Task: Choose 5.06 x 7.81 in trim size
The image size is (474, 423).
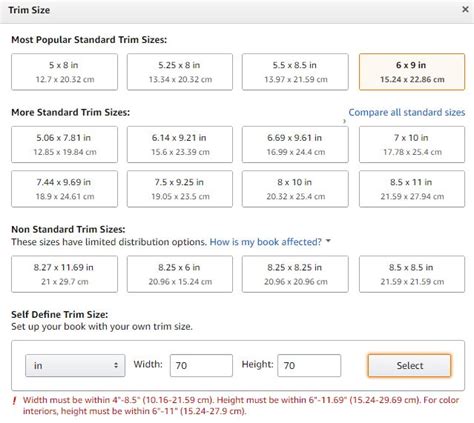Action: (x=64, y=144)
